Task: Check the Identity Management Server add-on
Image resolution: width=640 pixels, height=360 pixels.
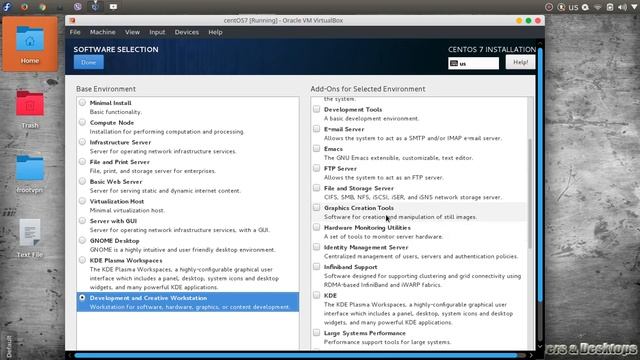Action: pos(316,247)
